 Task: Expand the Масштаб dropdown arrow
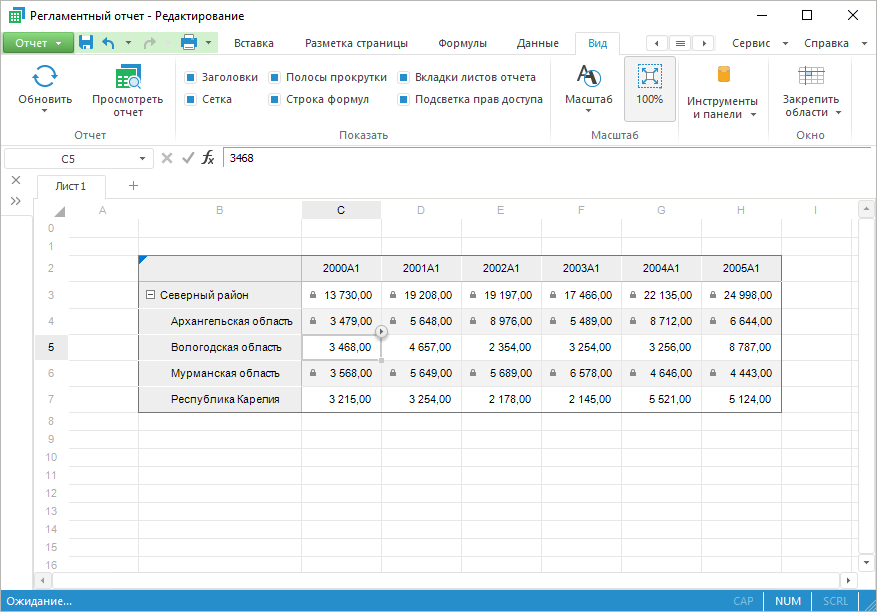[x=588, y=111]
